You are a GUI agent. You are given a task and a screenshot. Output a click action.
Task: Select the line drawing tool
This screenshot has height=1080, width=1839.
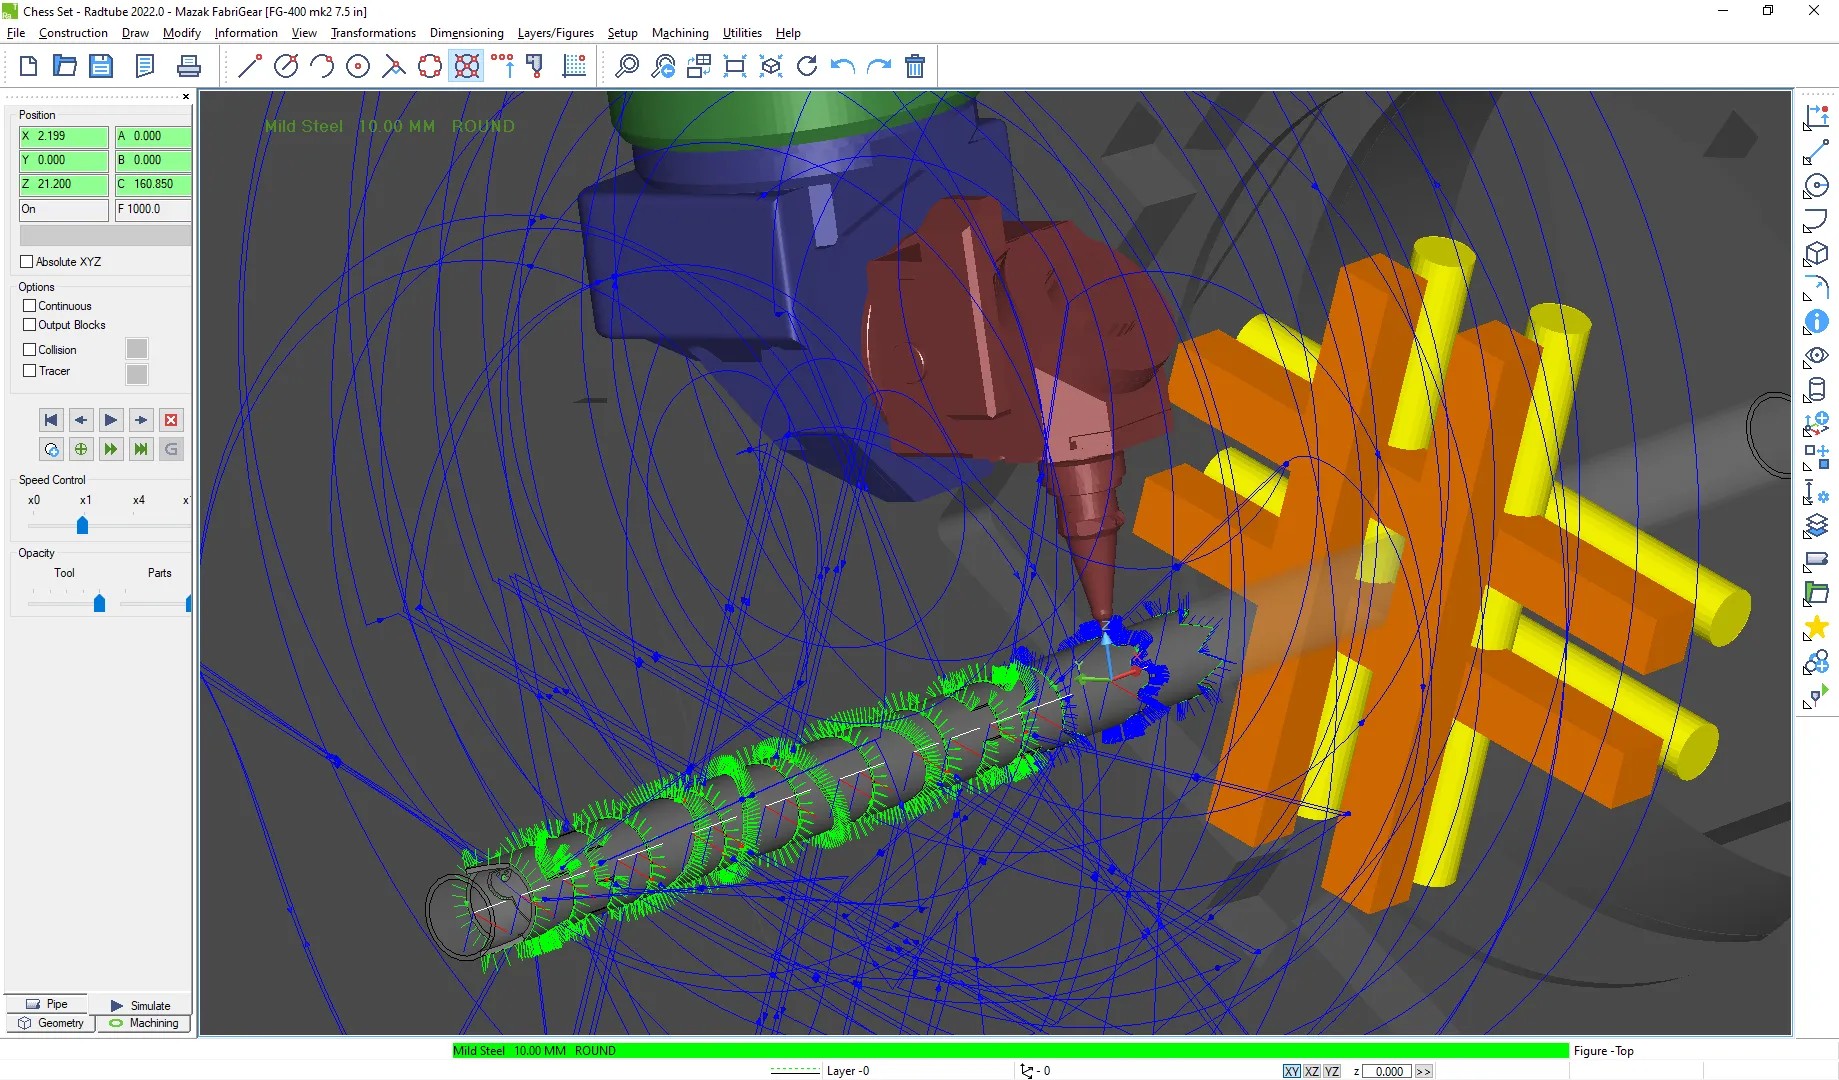(x=250, y=67)
